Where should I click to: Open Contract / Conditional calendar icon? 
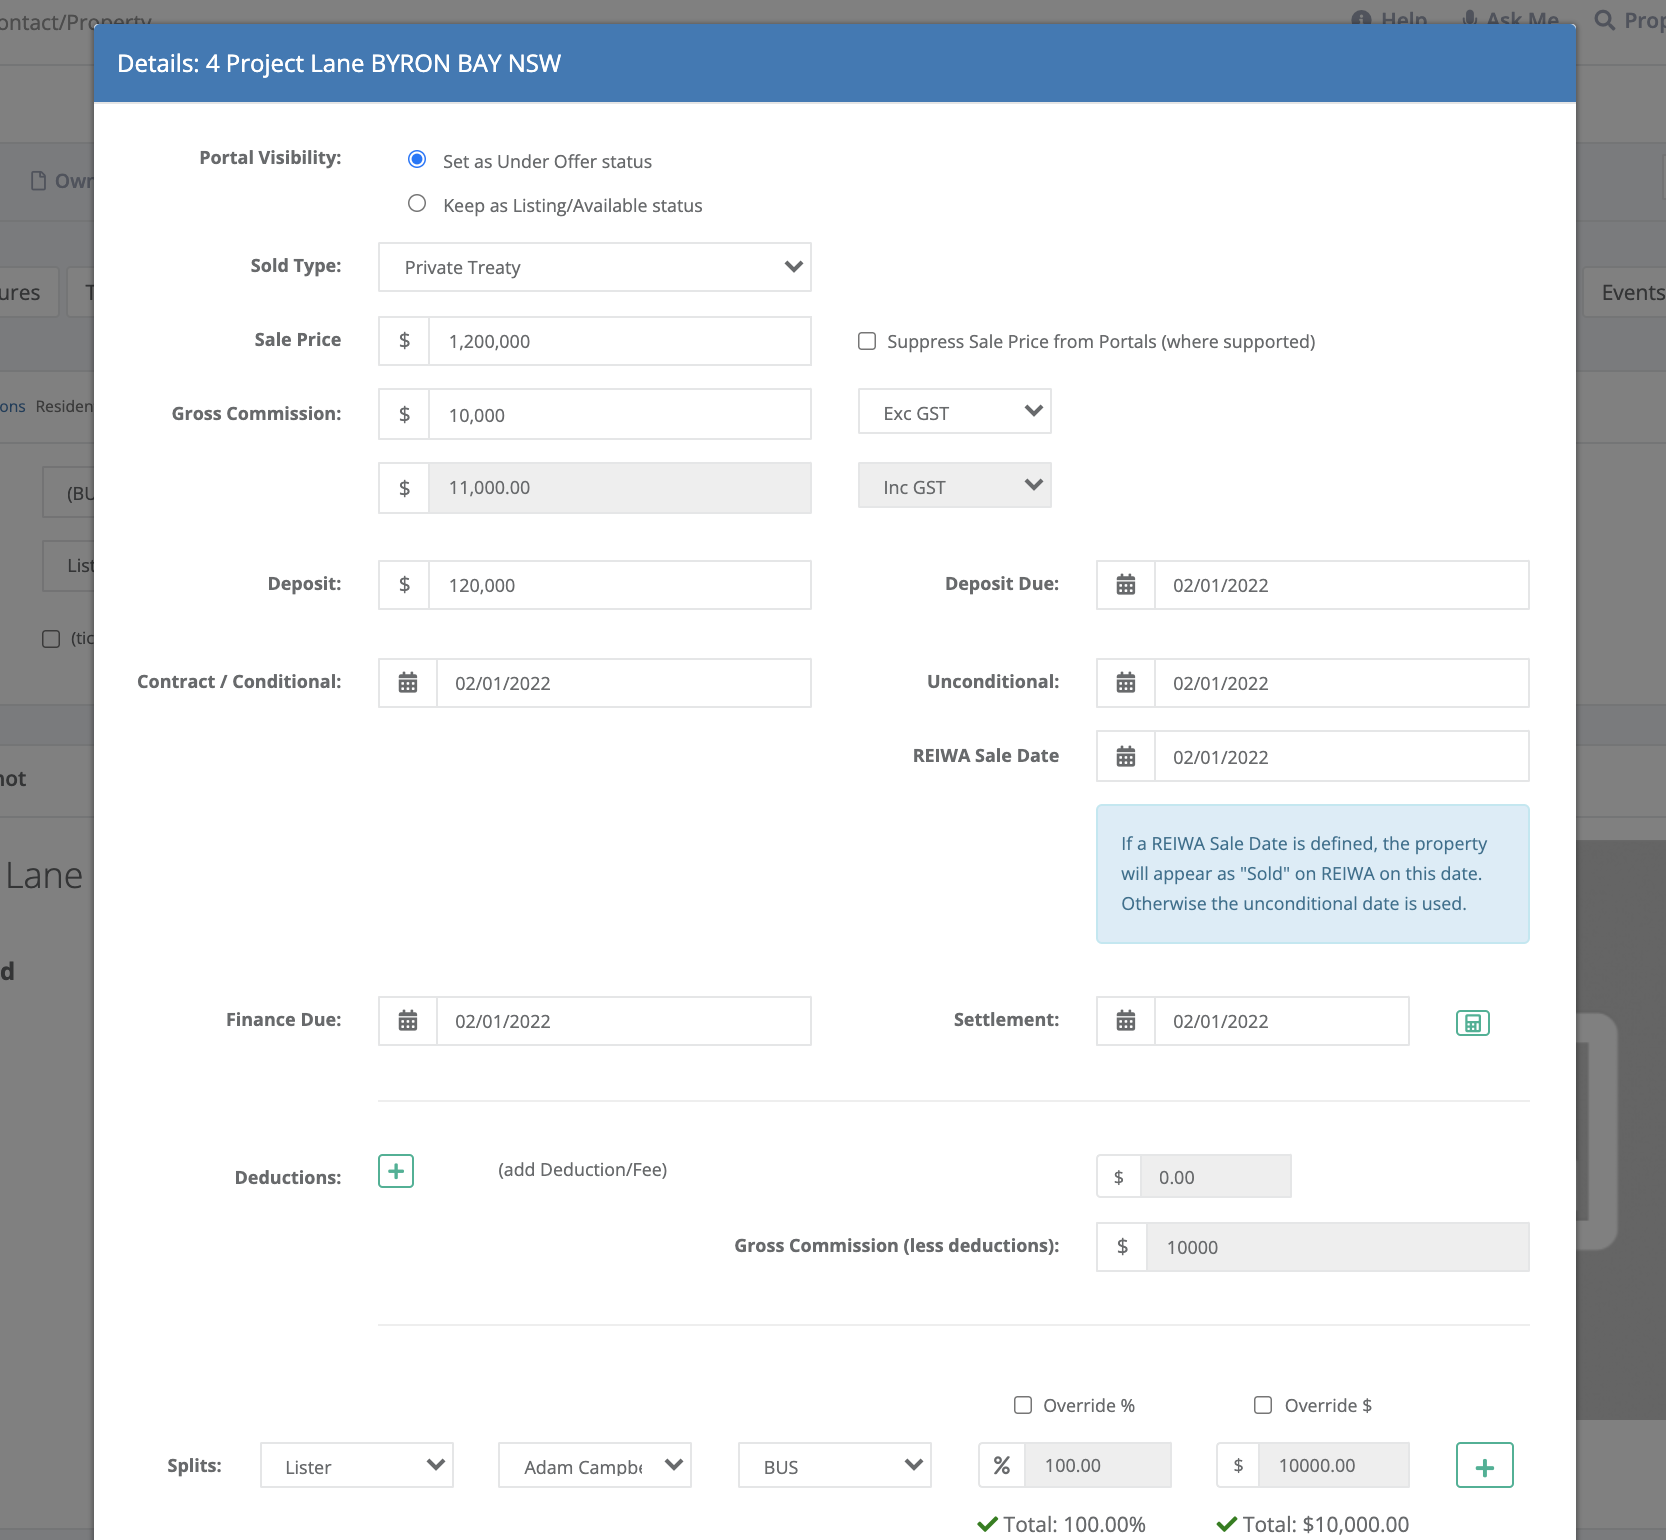pyautogui.click(x=408, y=683)
